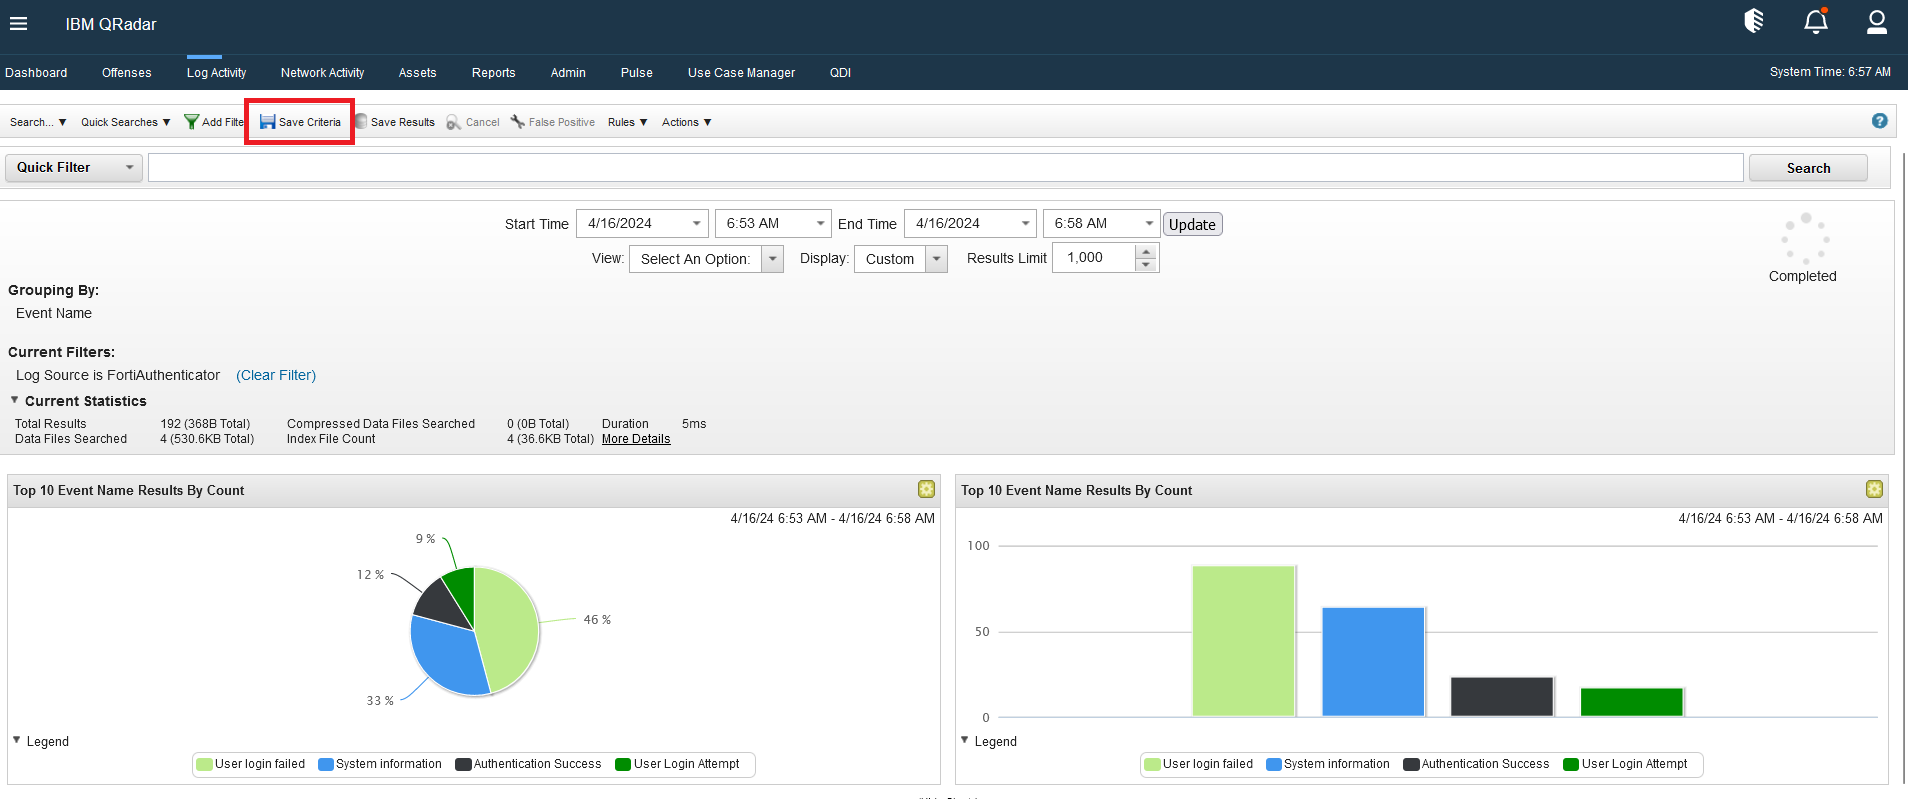Viewport: 1908px width, 799px height.
Task: Click Save Criteria in the toolbar
Action: (x=300, y=122)
